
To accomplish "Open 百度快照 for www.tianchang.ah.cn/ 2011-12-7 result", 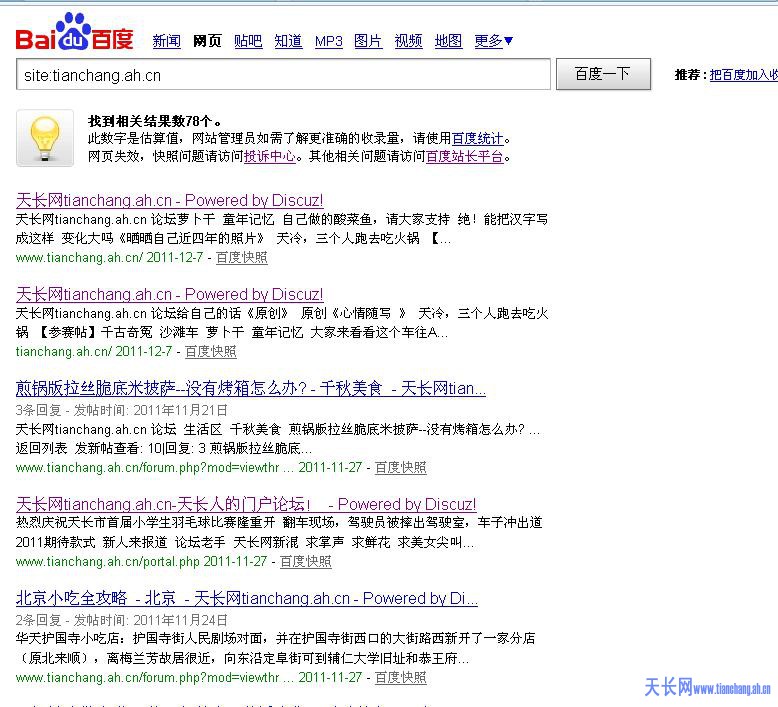I will pyautogui.click(x=242, y=257).
